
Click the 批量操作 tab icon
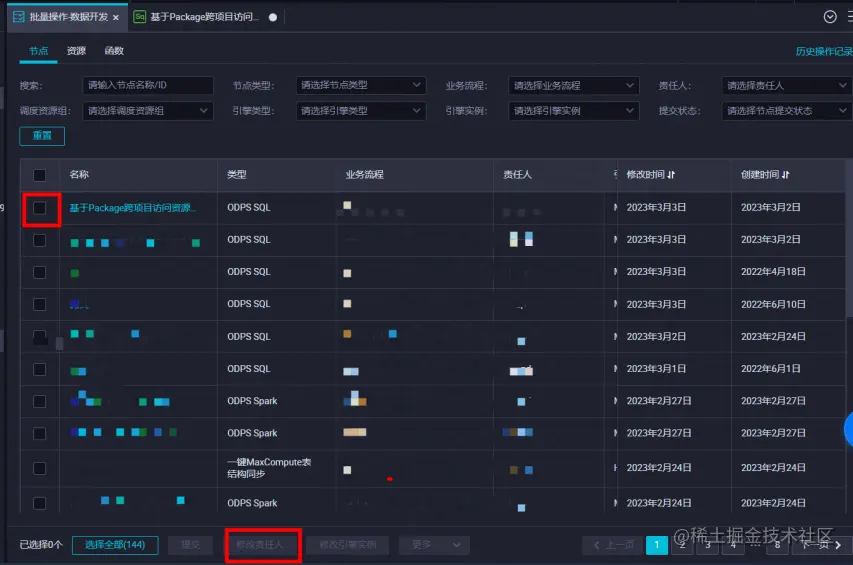coord(18,17)
